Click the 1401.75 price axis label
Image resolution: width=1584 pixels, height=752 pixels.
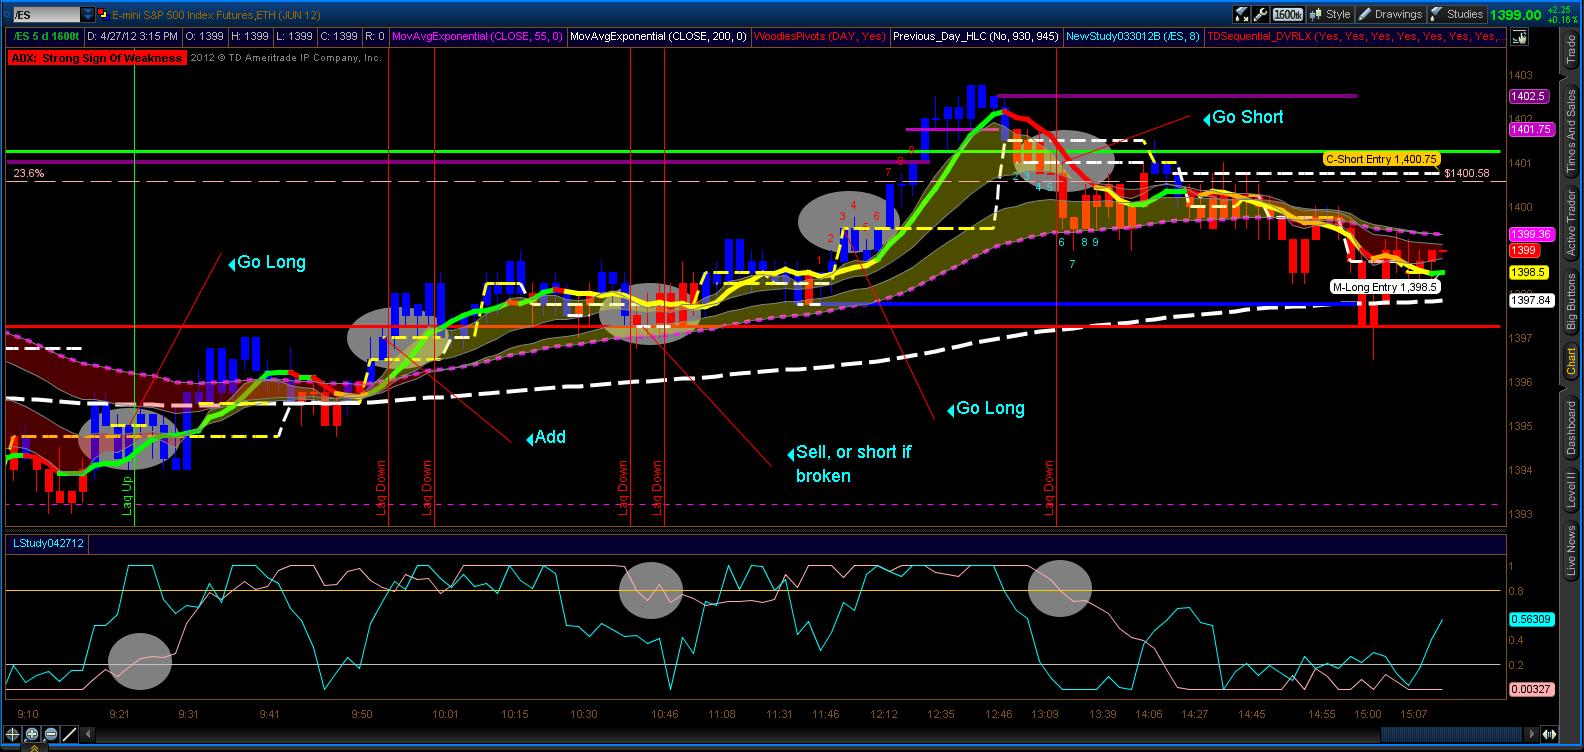(x=1530, y=129)
